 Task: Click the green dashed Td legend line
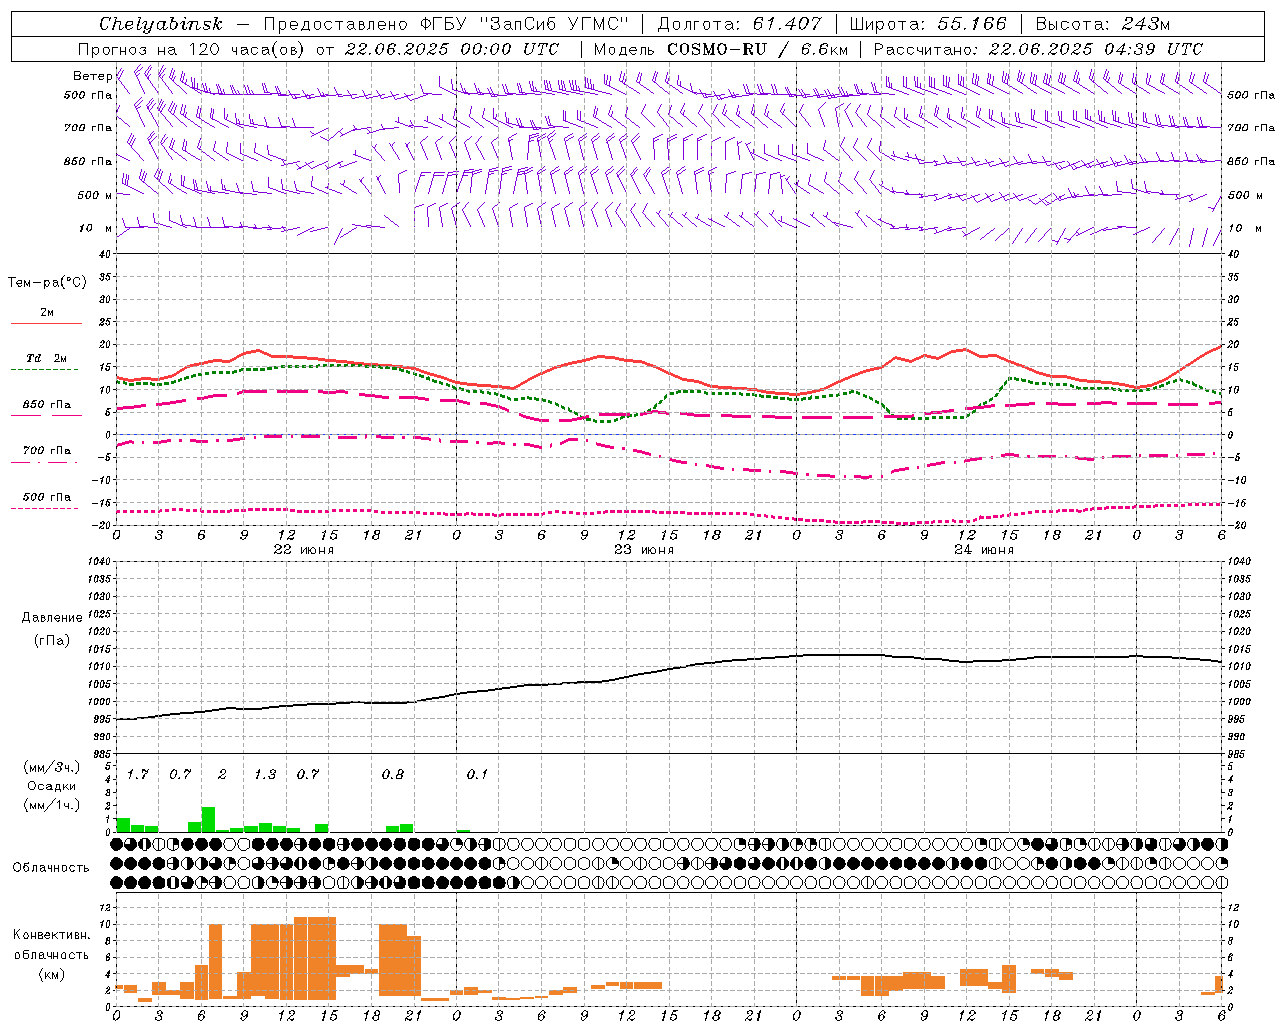44,370
